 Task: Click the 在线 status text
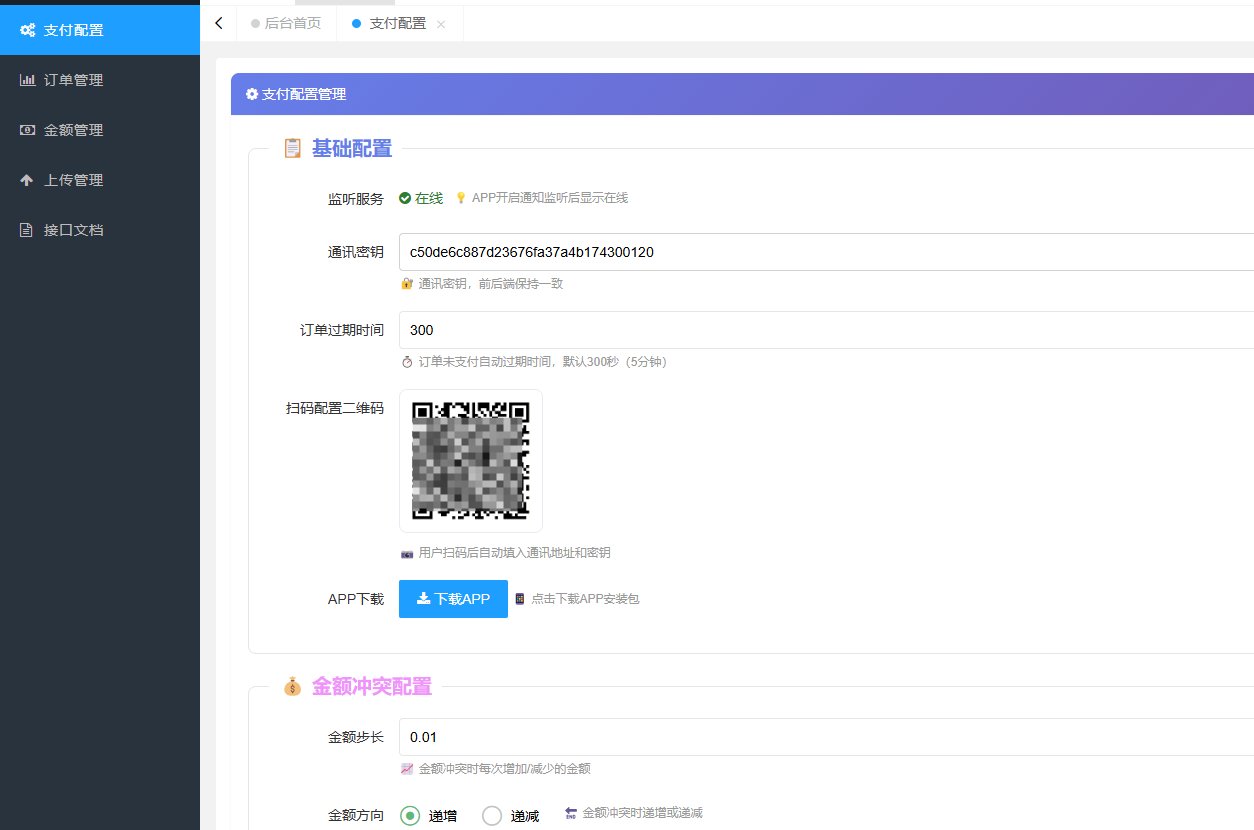click(x=429, y=198)
